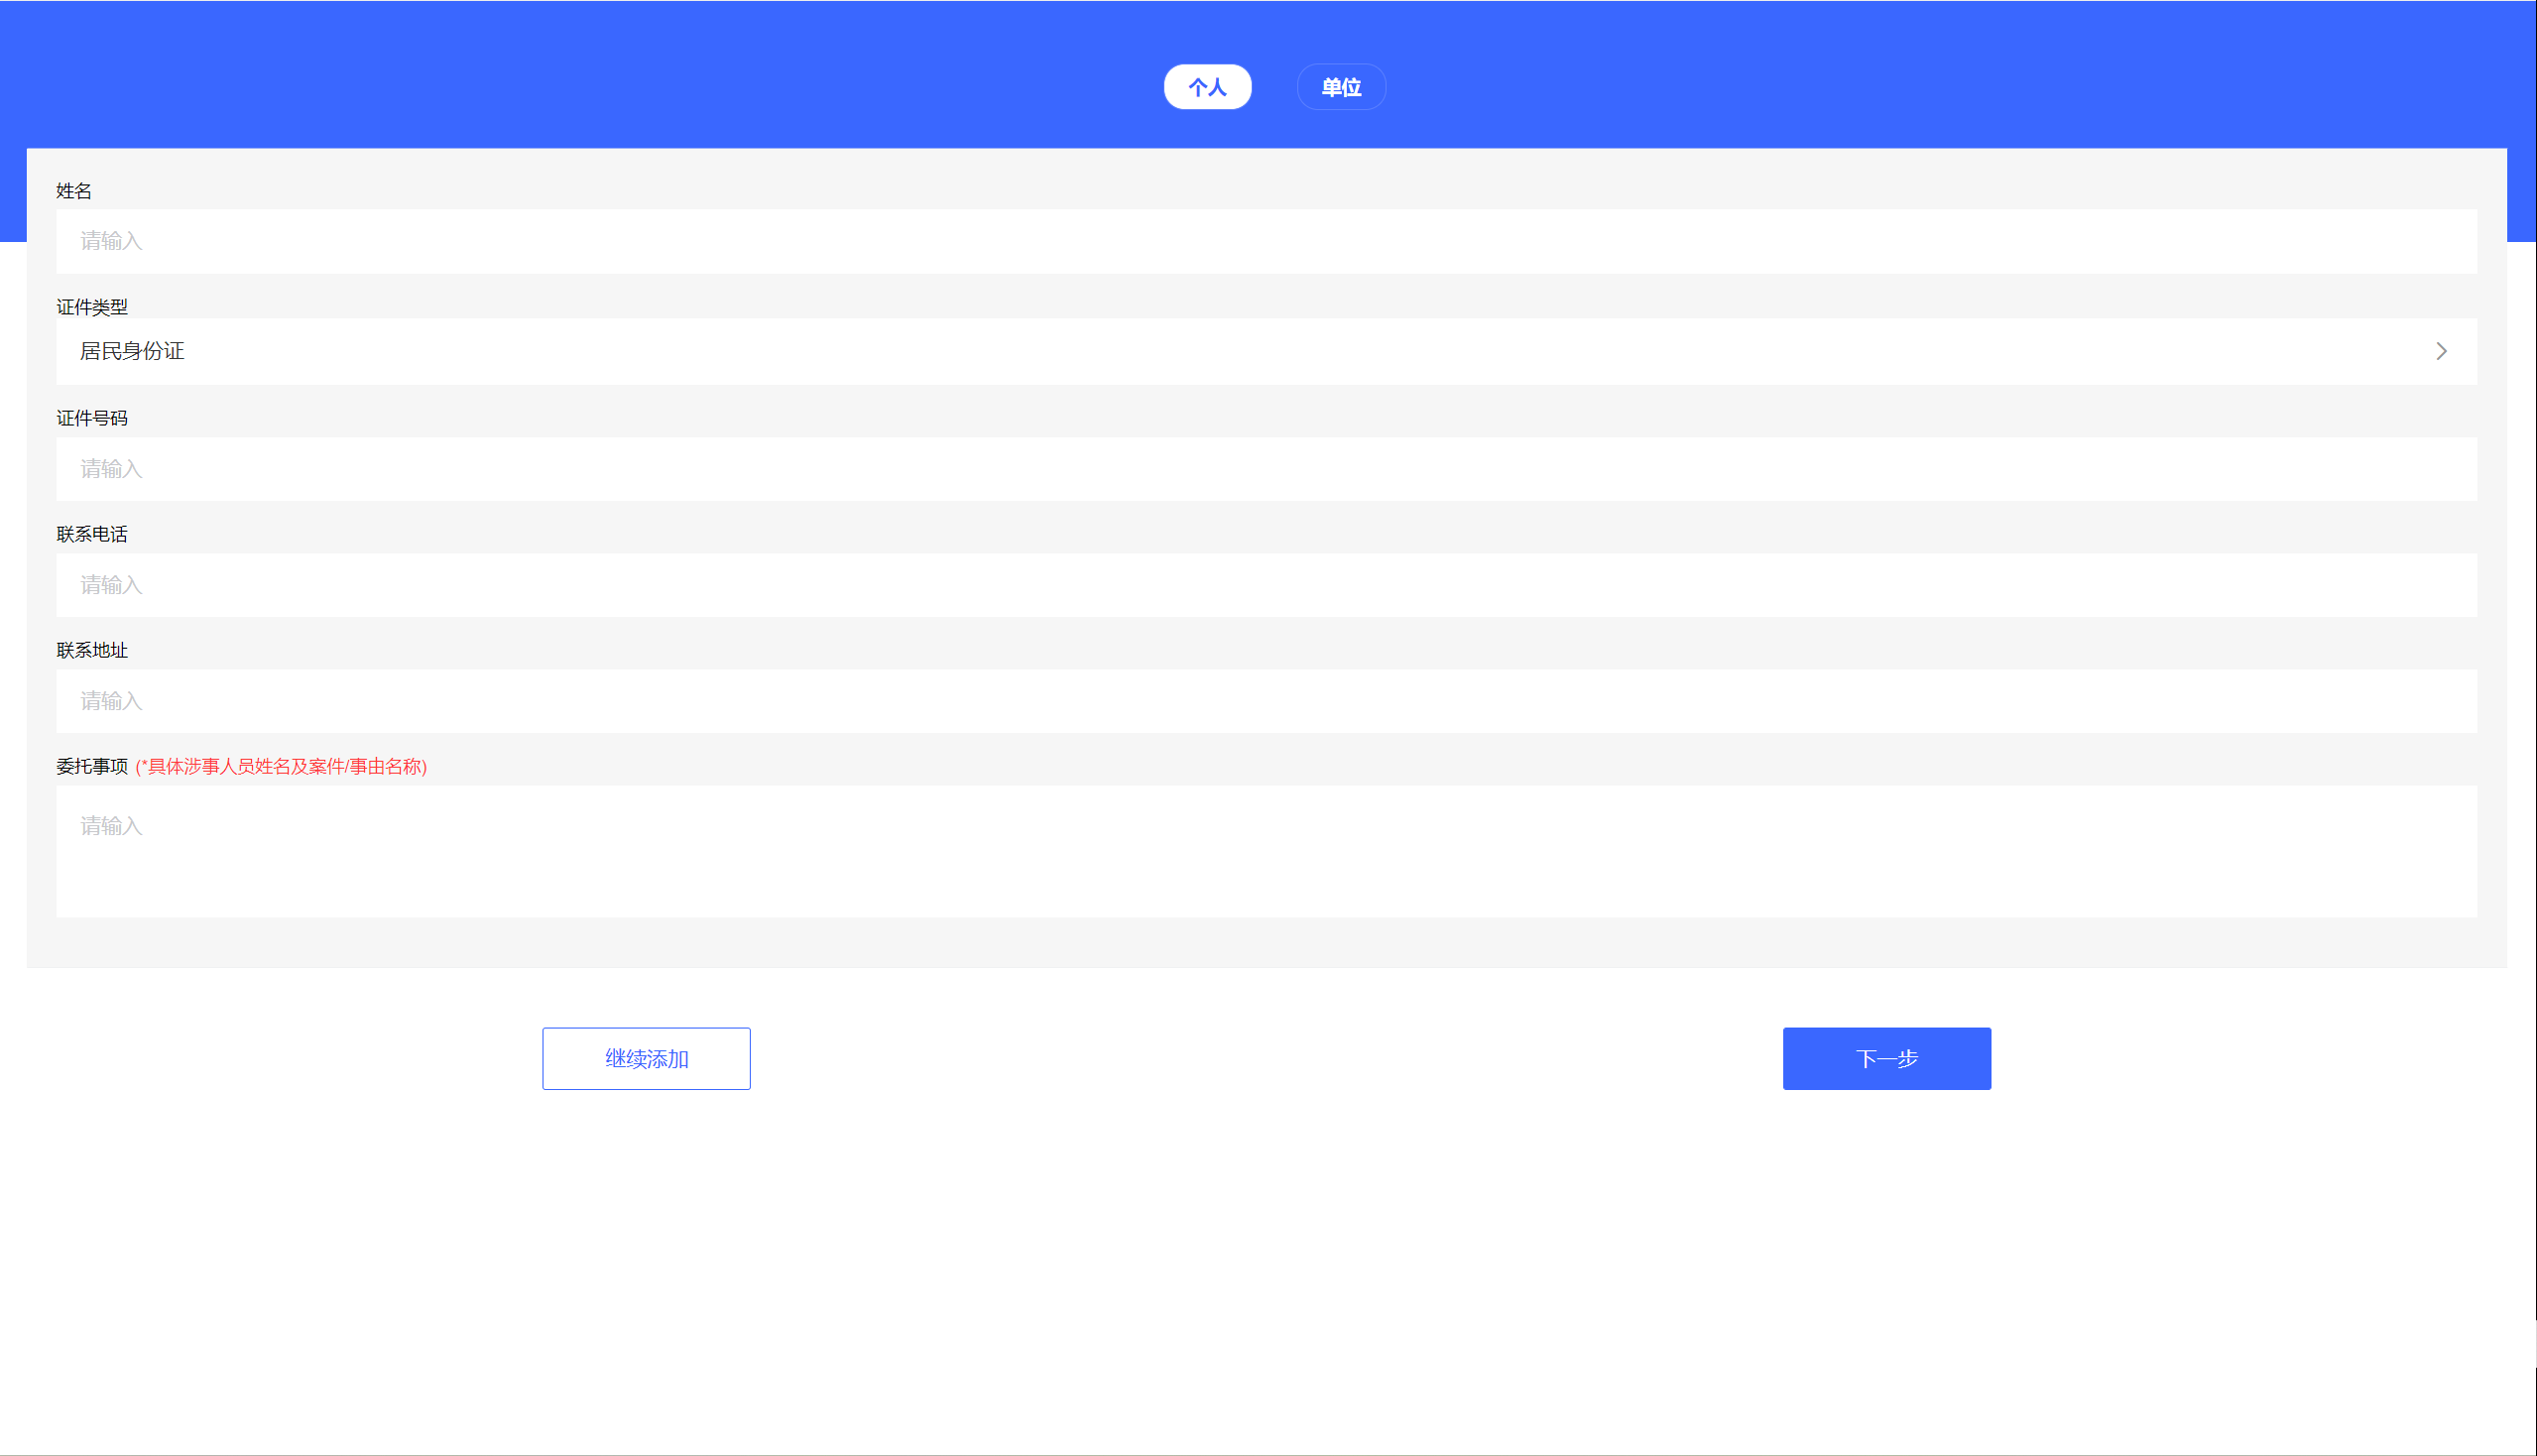Screen dimensions: 2537x1456
Task: Click the 下一步 button
Action: pos(1886,1058)
